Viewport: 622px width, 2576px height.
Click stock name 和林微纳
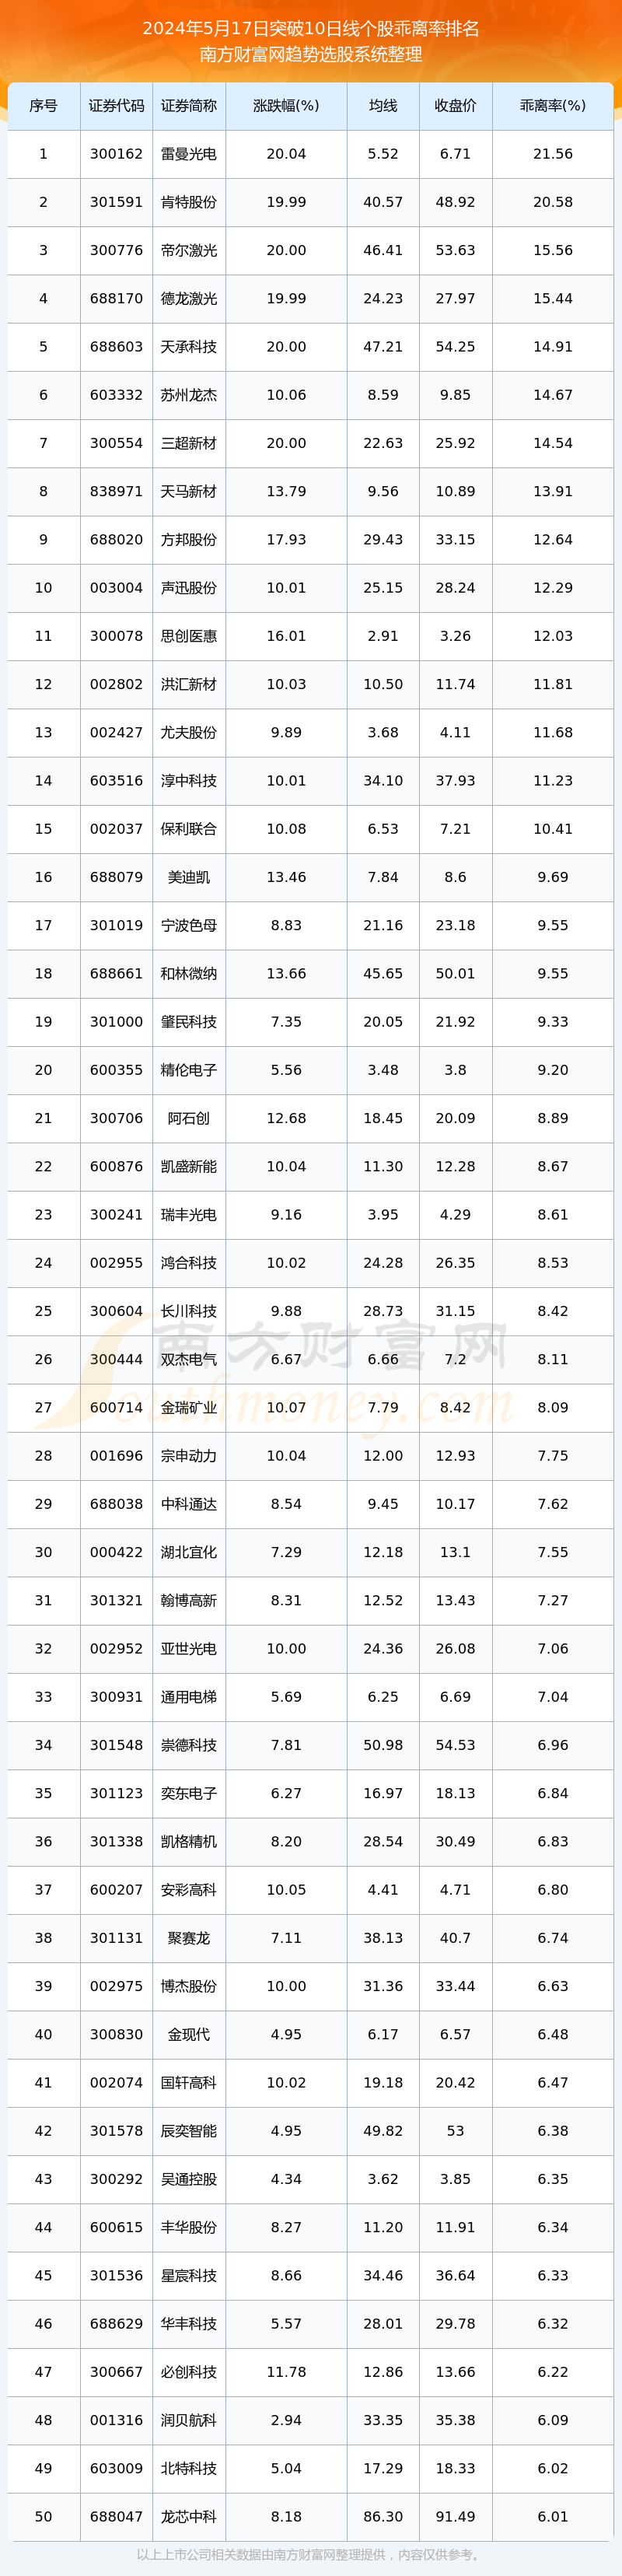(189, 973)
